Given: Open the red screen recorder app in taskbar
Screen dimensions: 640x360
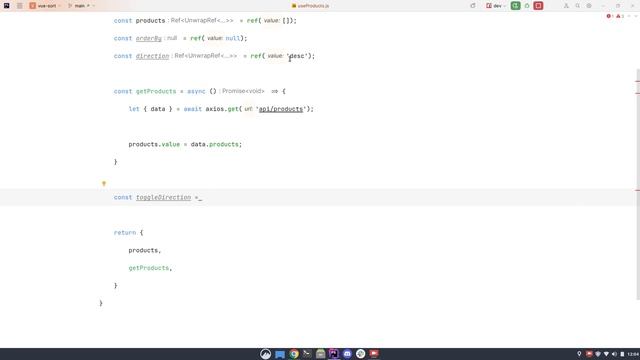Looking at the screenshot, I should 374,354.
